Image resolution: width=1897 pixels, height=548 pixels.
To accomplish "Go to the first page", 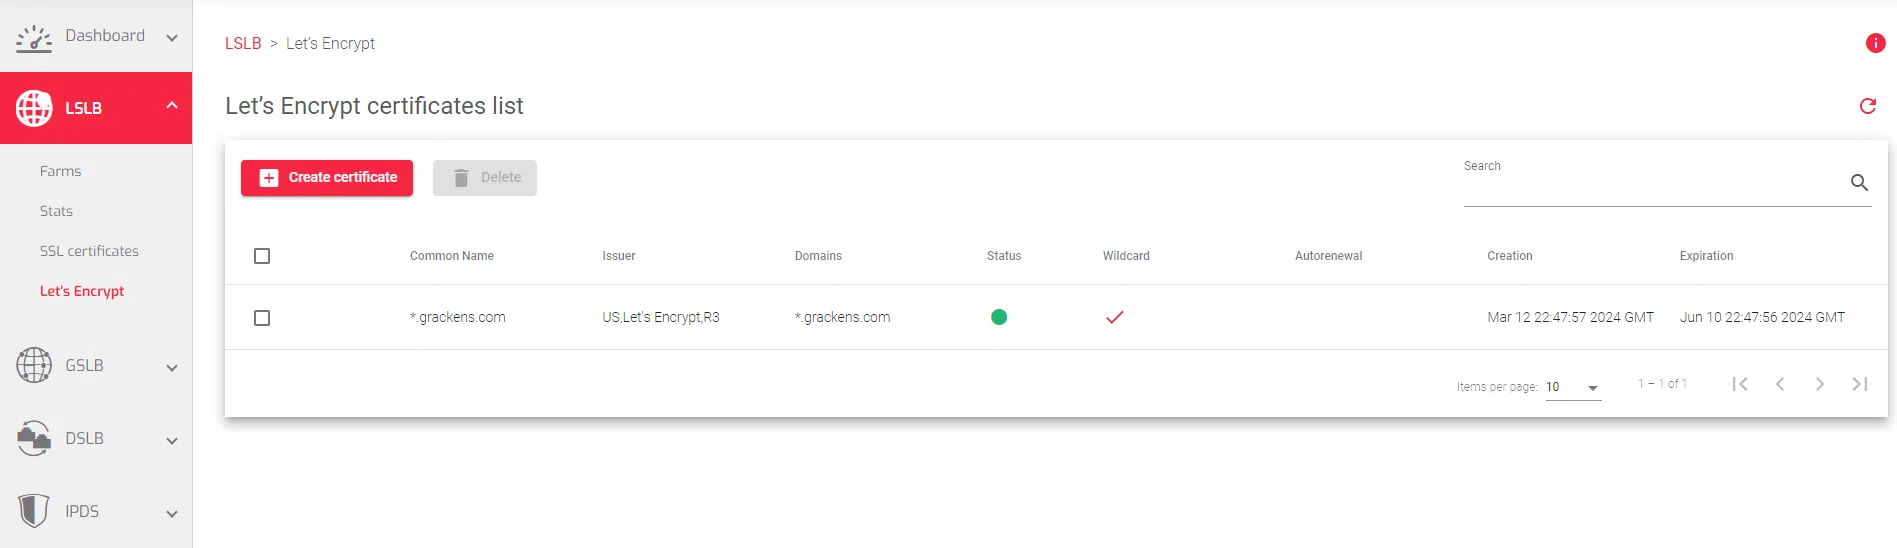I will point(1740,384).
